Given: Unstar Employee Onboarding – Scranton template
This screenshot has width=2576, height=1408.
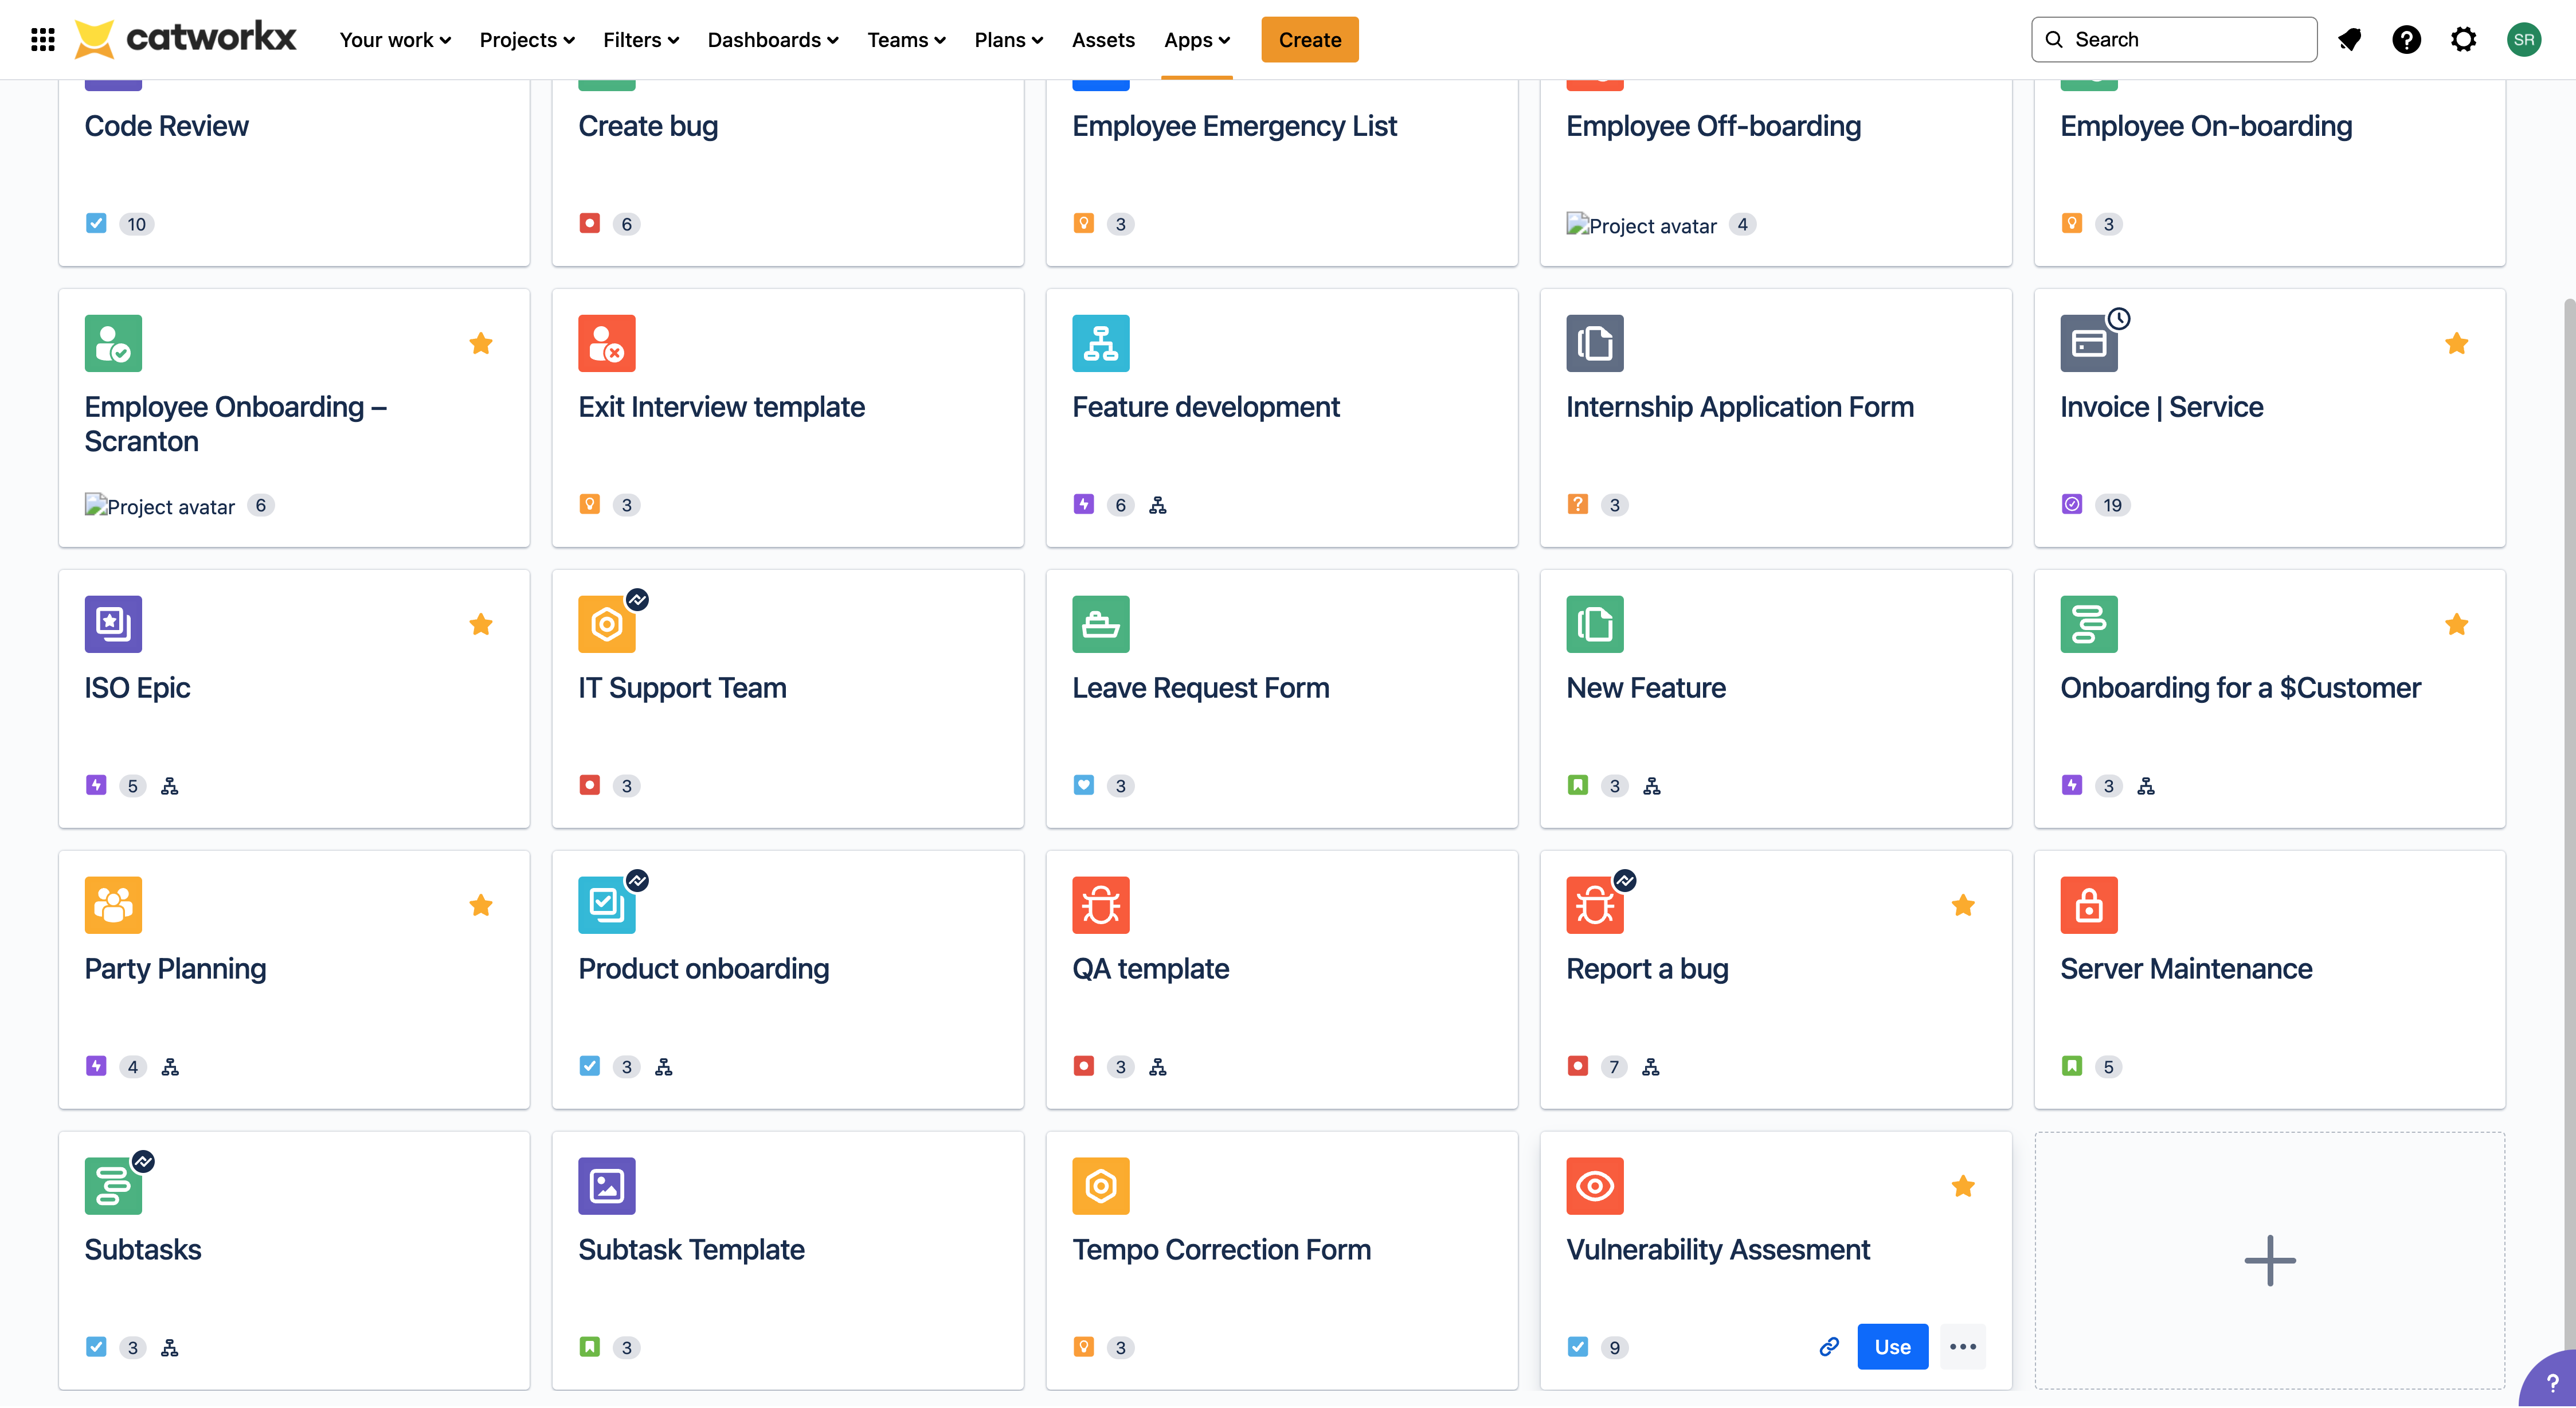Looking at the screenshot, I should coord(481,343).
